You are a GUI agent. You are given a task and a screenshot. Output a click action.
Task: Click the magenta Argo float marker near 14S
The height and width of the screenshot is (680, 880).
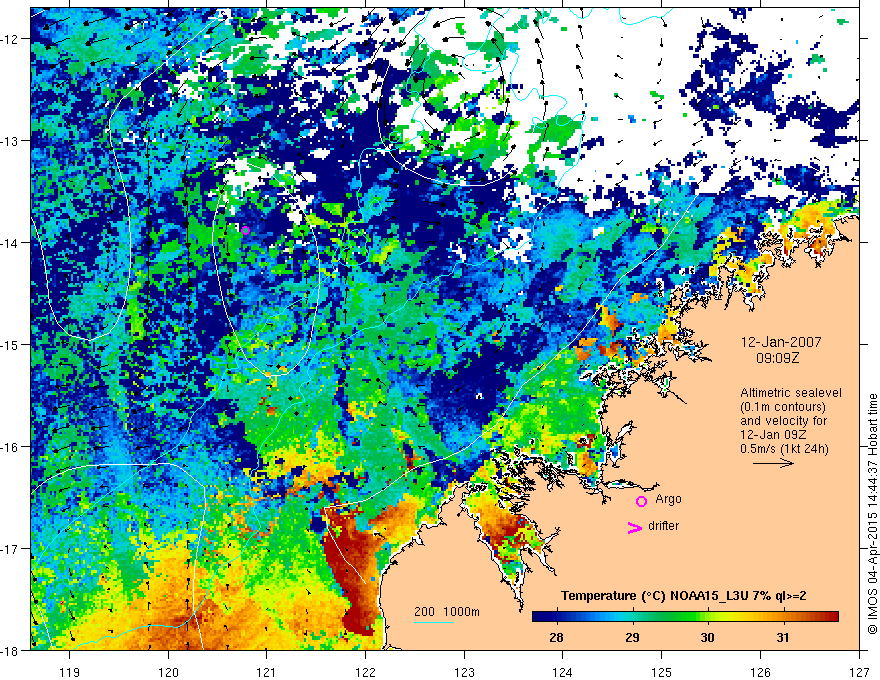[245, 230]
